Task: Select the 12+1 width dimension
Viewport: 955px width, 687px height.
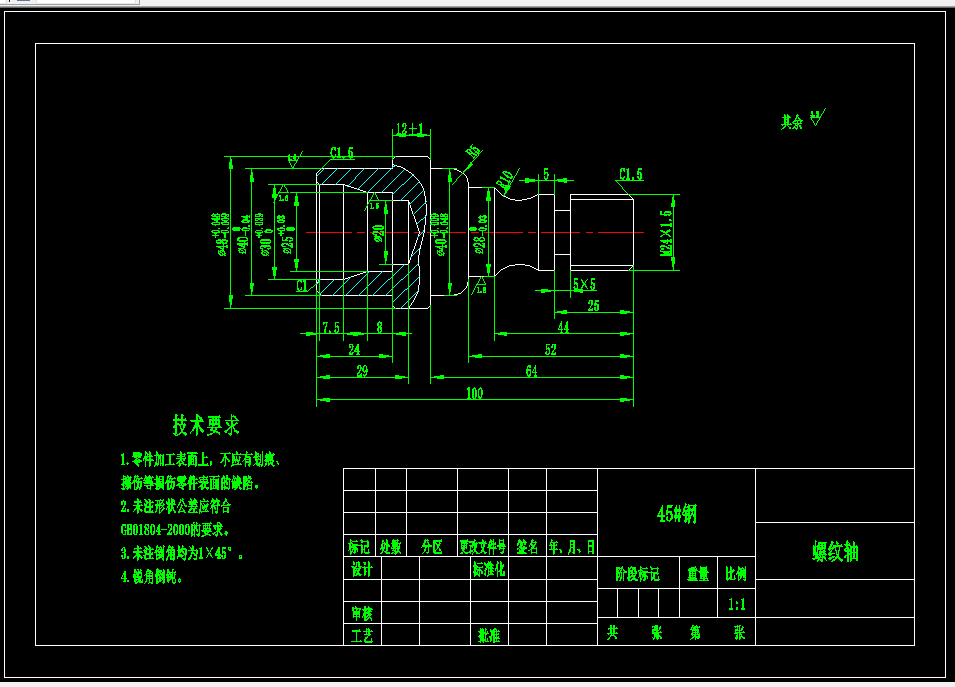Action: coord(410,129)
